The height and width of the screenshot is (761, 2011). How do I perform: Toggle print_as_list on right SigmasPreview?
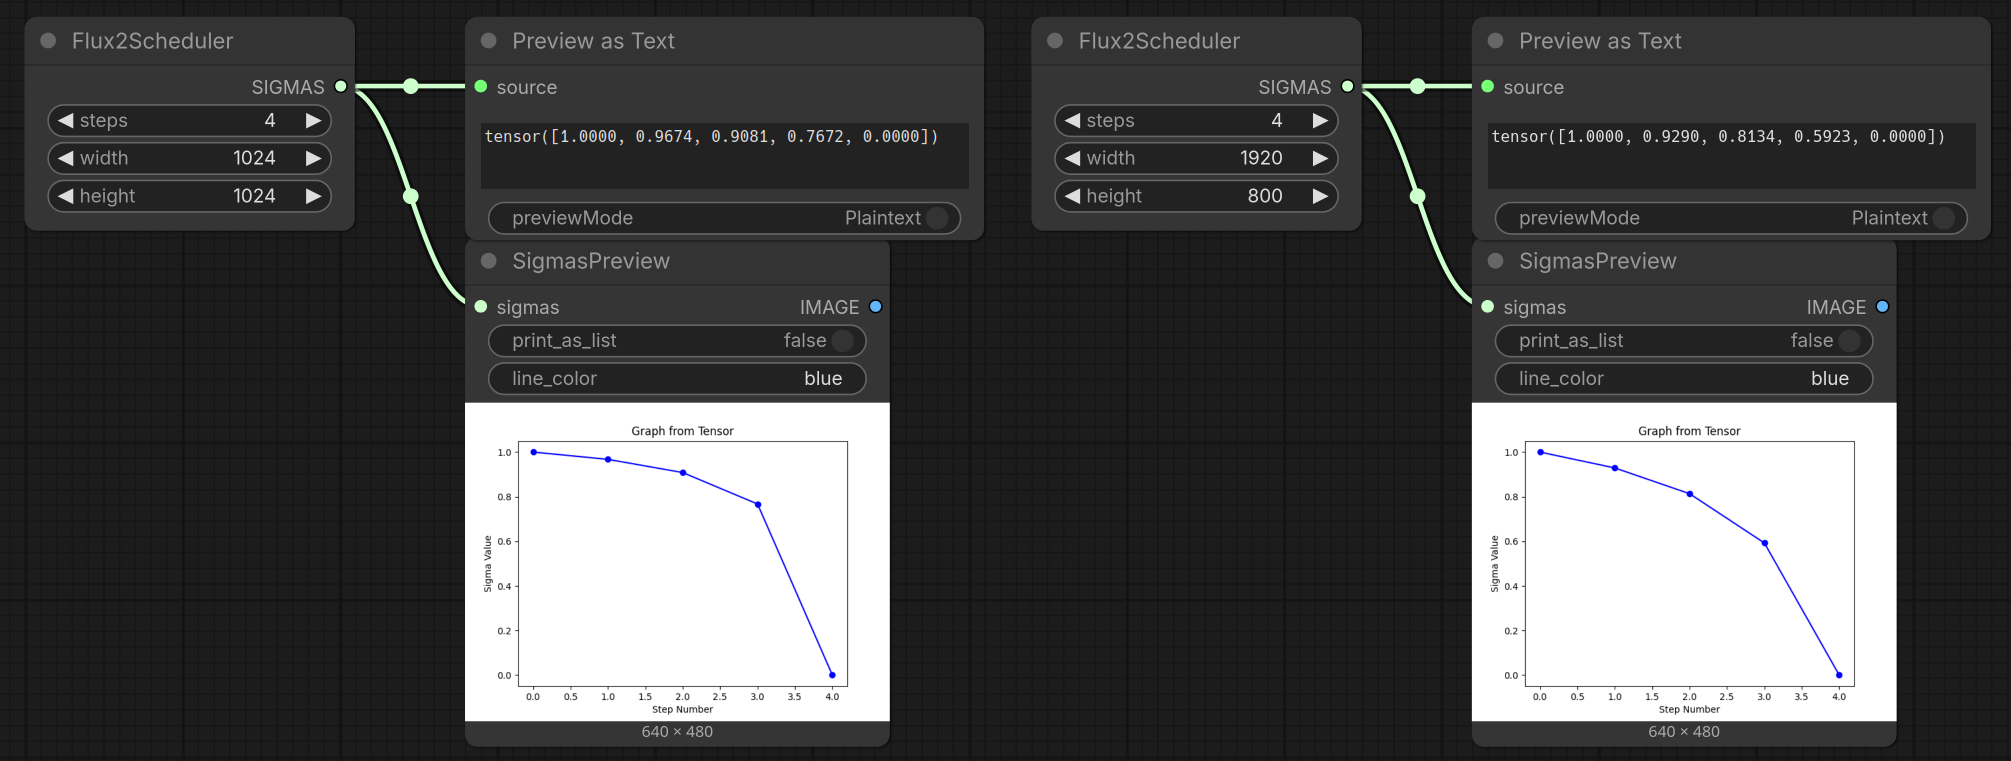point(1684,341)
